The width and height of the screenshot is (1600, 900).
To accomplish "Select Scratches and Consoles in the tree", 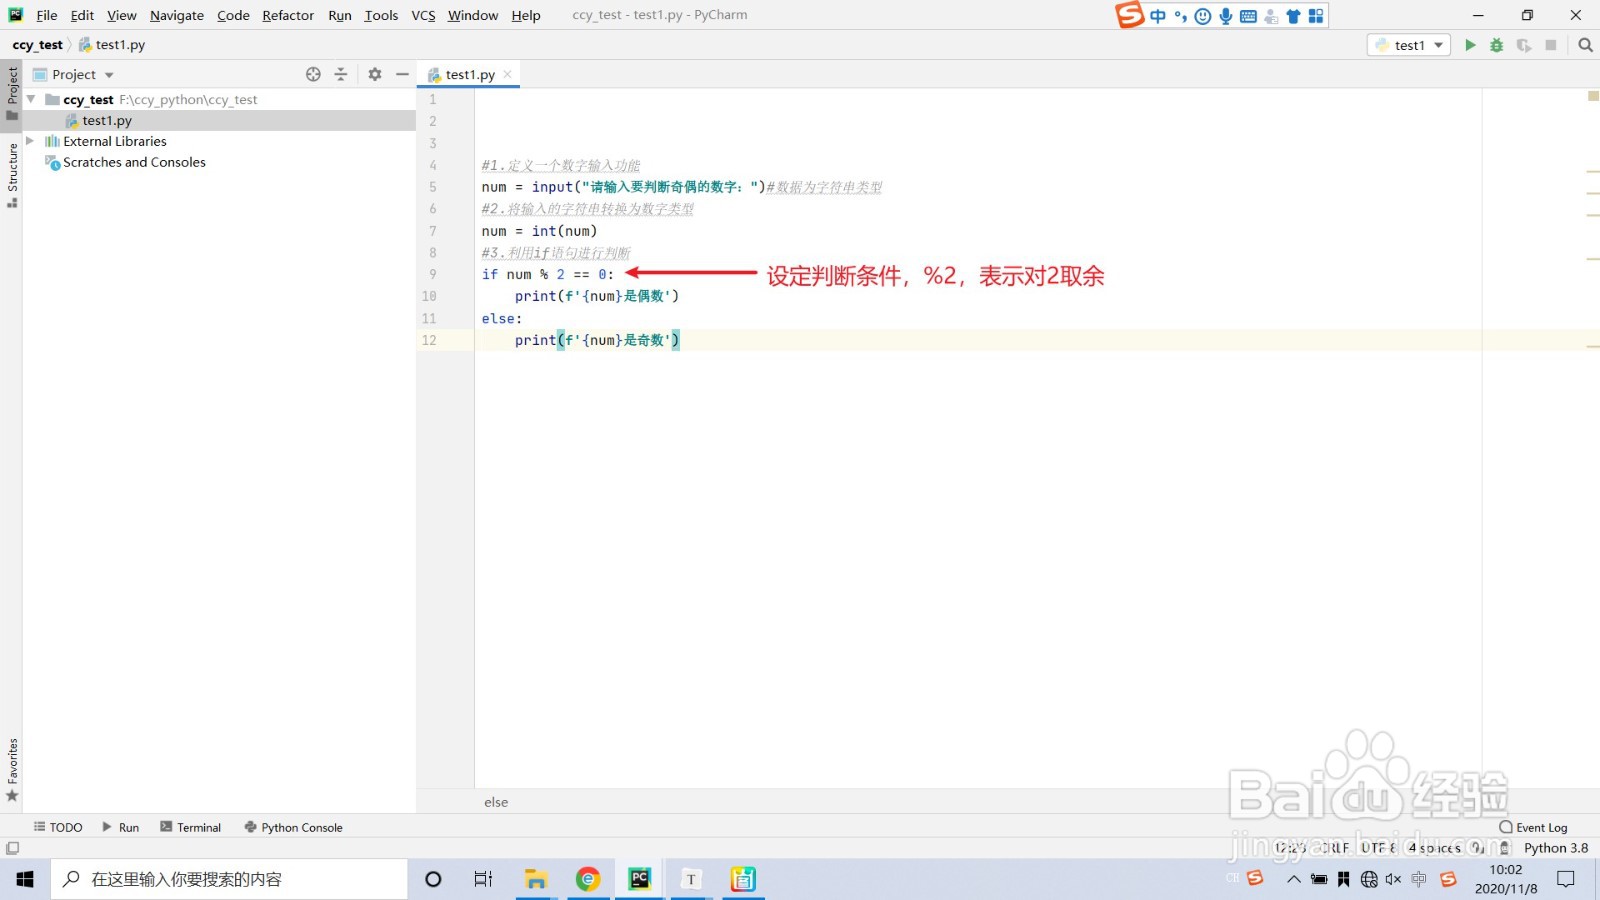I will click(134, 162).
